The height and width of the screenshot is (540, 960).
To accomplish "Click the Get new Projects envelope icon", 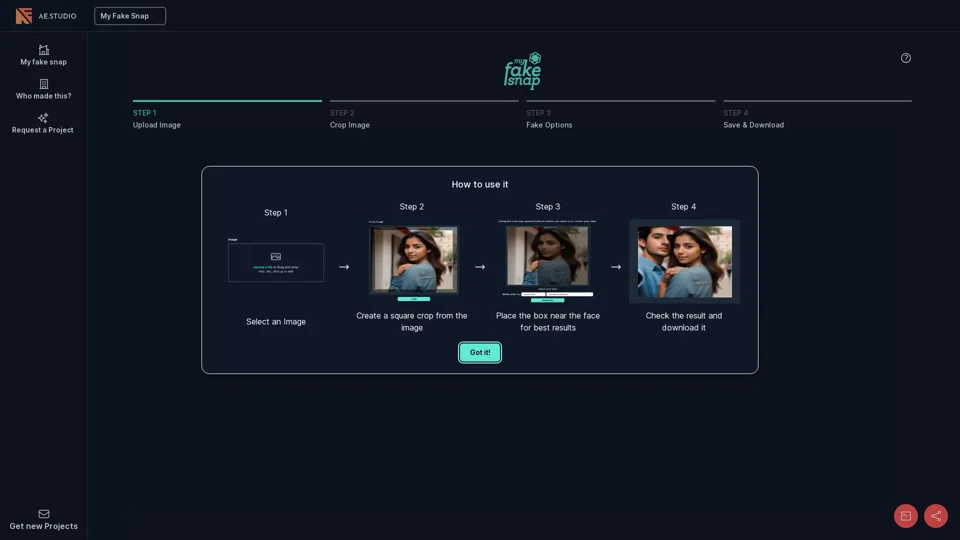I will [44, 514].
